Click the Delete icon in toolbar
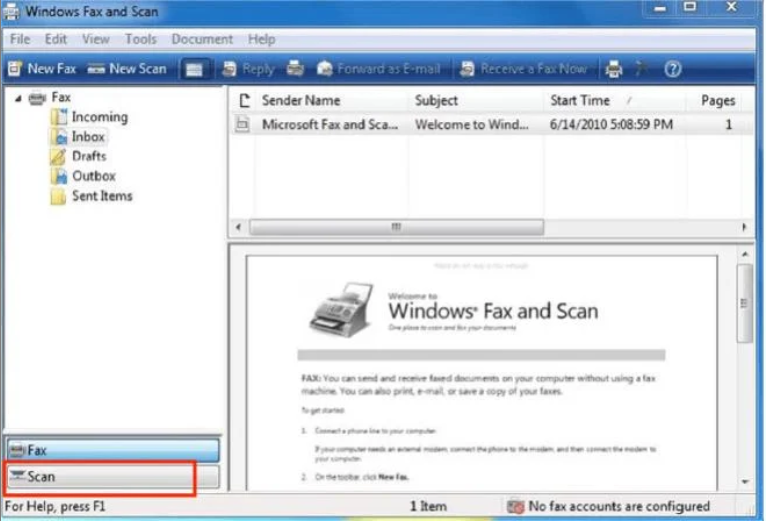This screenshot has width=766, height=521. 641,69
